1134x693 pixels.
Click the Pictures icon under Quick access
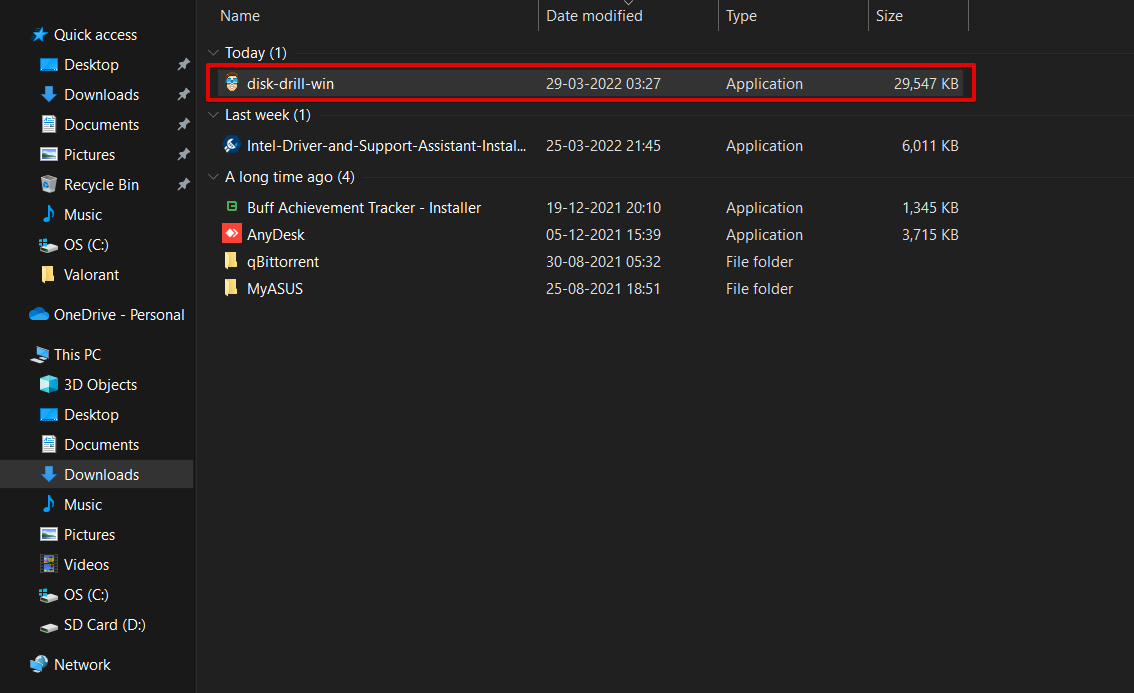(x=48, y=154)
